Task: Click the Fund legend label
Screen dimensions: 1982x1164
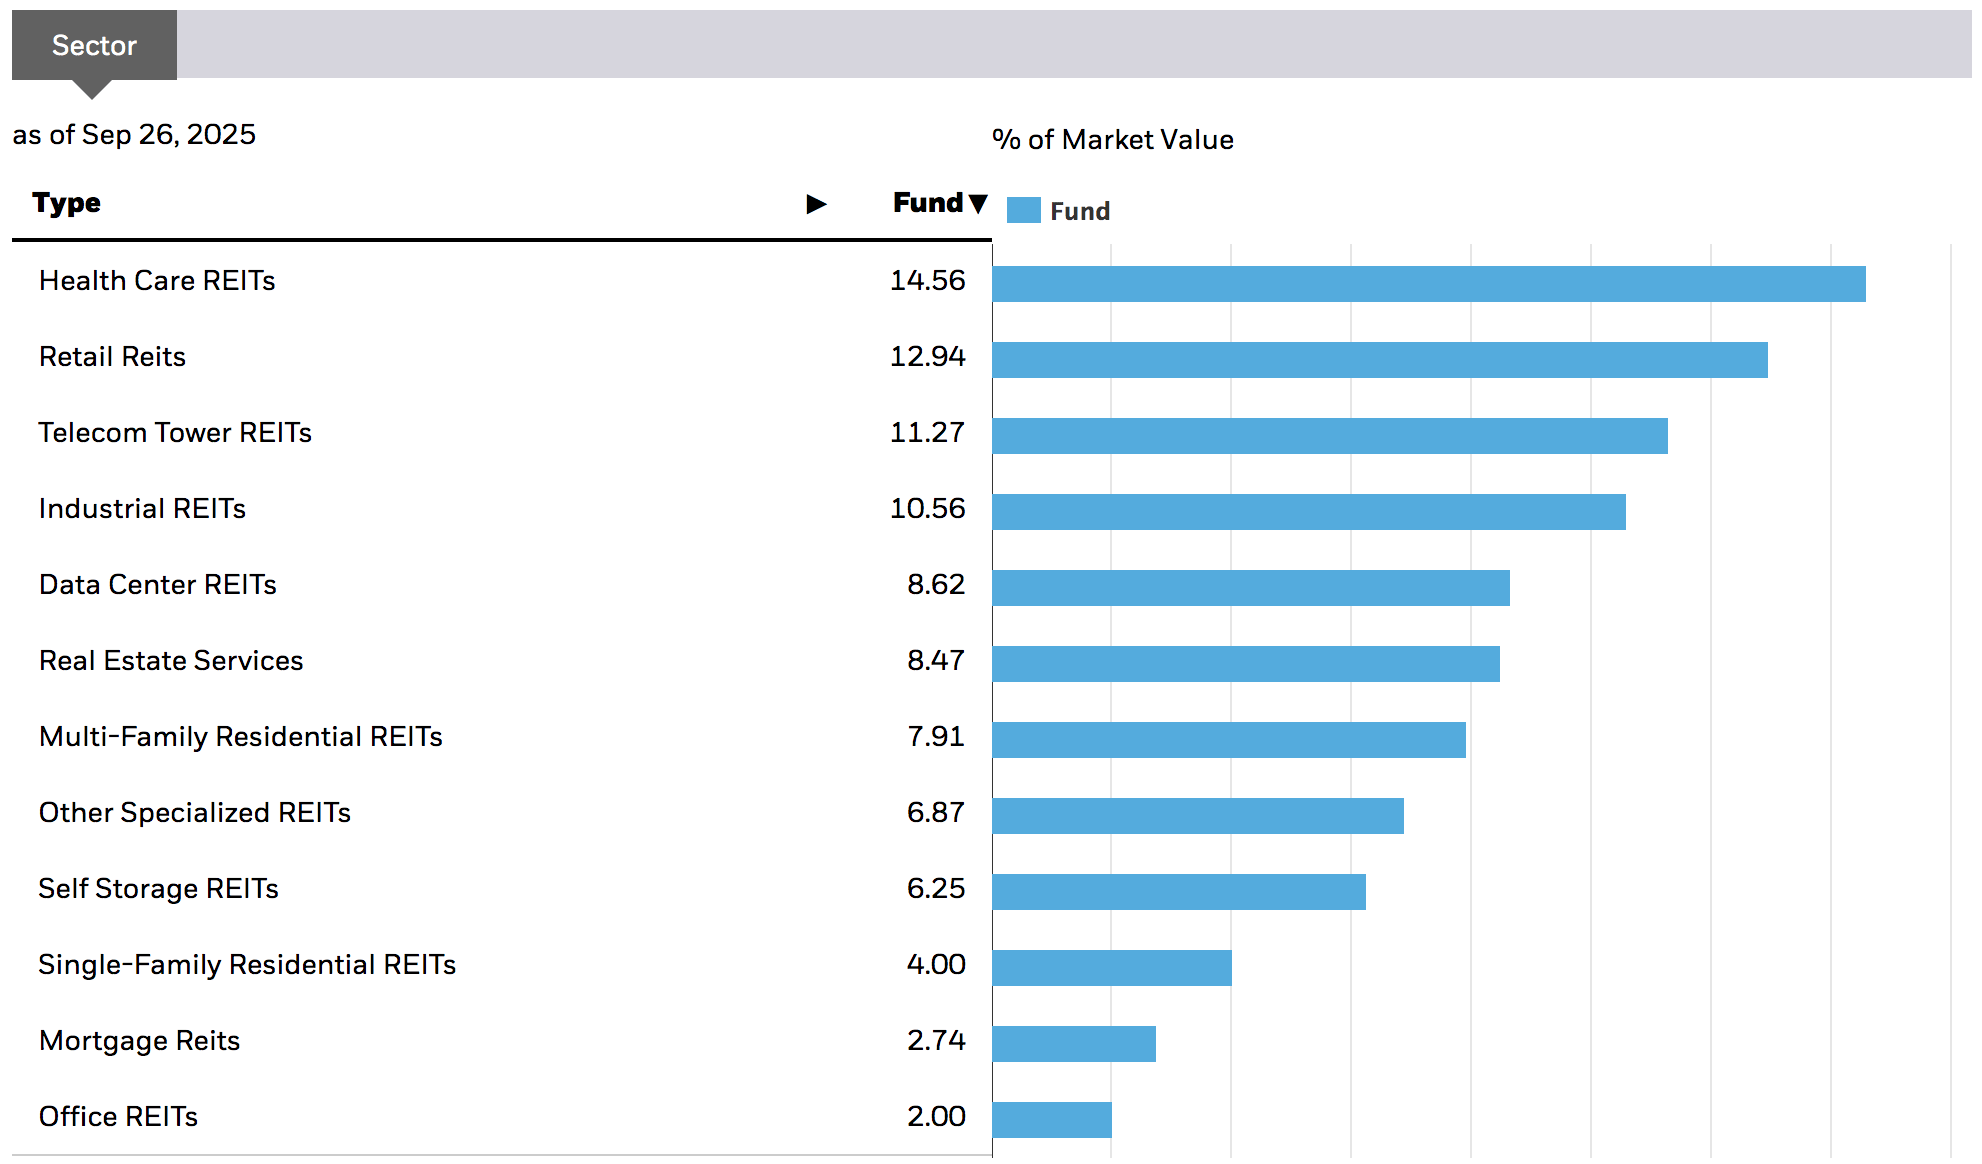Action: pos(1080,211)
